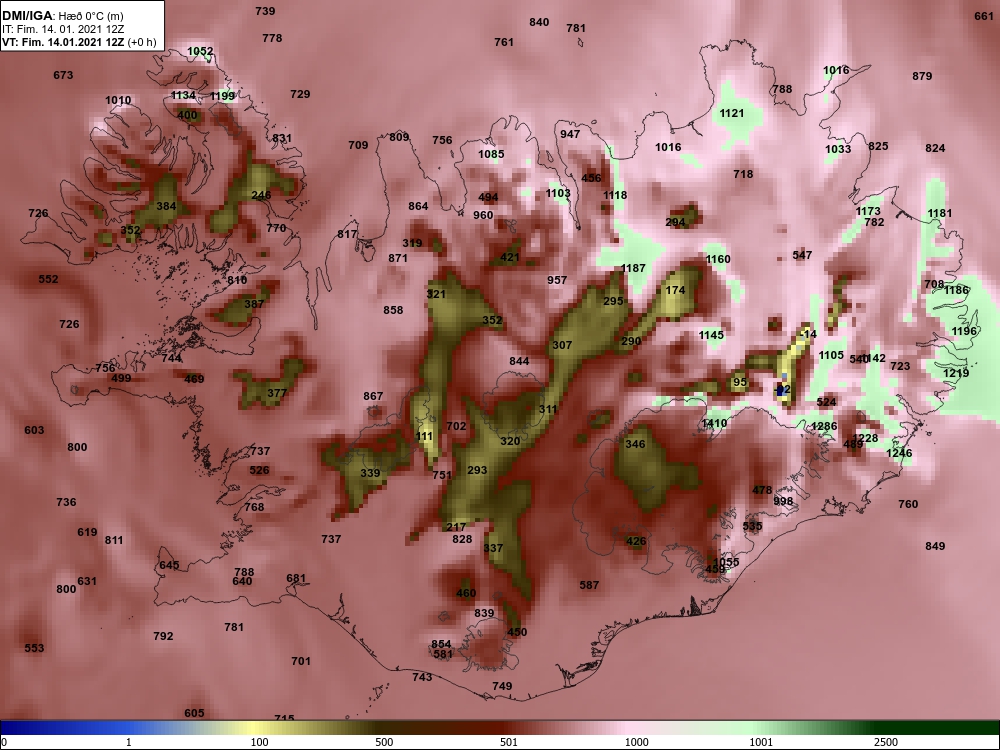Click the map value '661'
The image size is (1000, 750).
point(984,17)
